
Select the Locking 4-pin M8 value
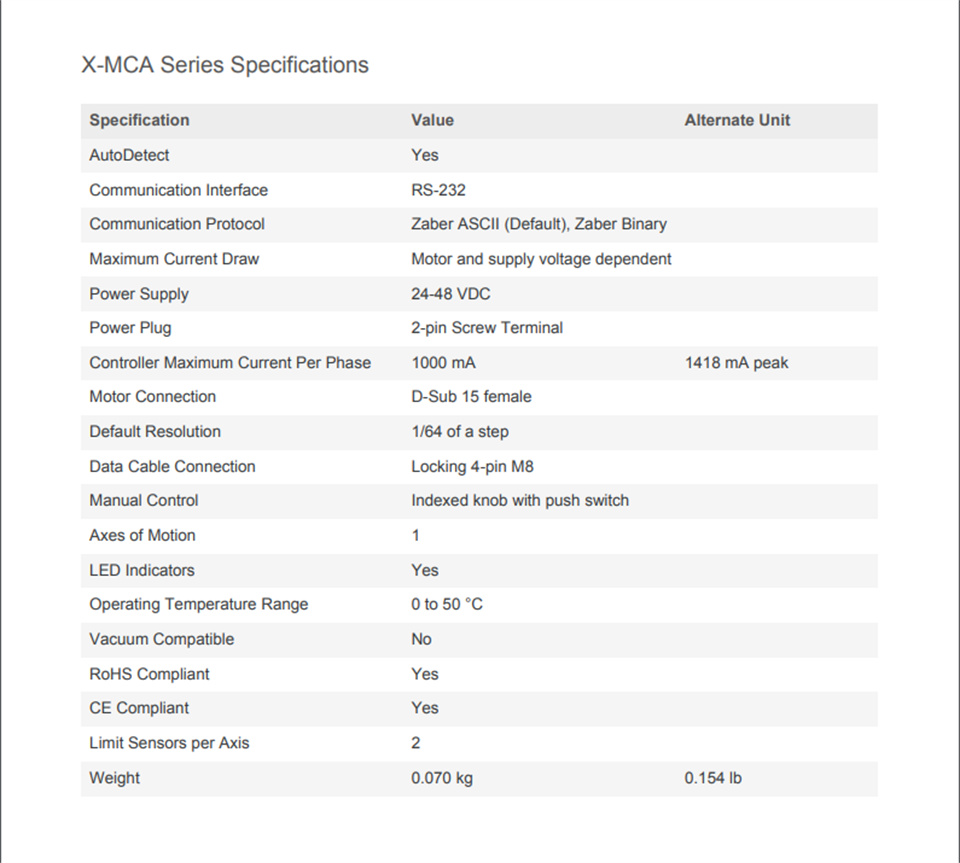pyautogui.click(x=473, y=466)
